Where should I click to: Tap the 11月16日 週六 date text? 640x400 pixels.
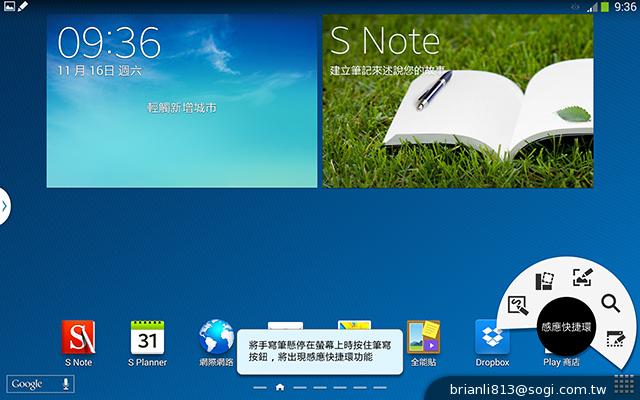[x=99, y=71]
